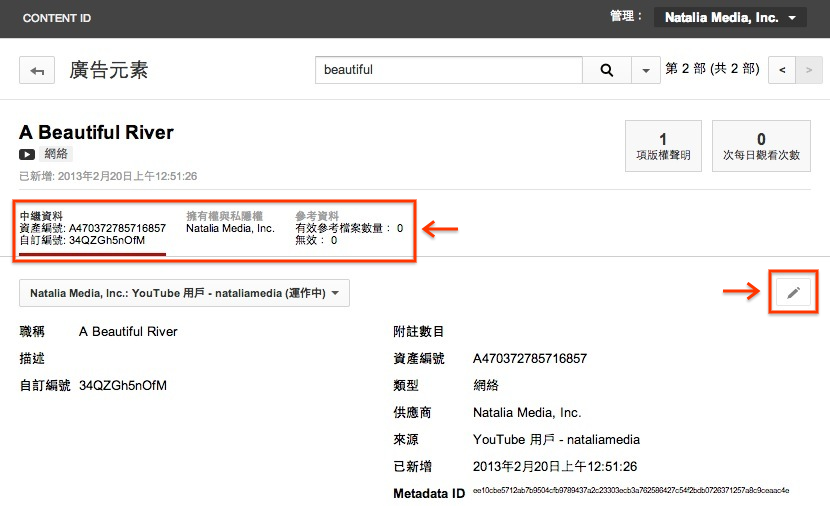This screenshot has width=831, height=506.
Task: Click the 供應商 value Natalia Media, Inc.
Action: click(527, 413)
